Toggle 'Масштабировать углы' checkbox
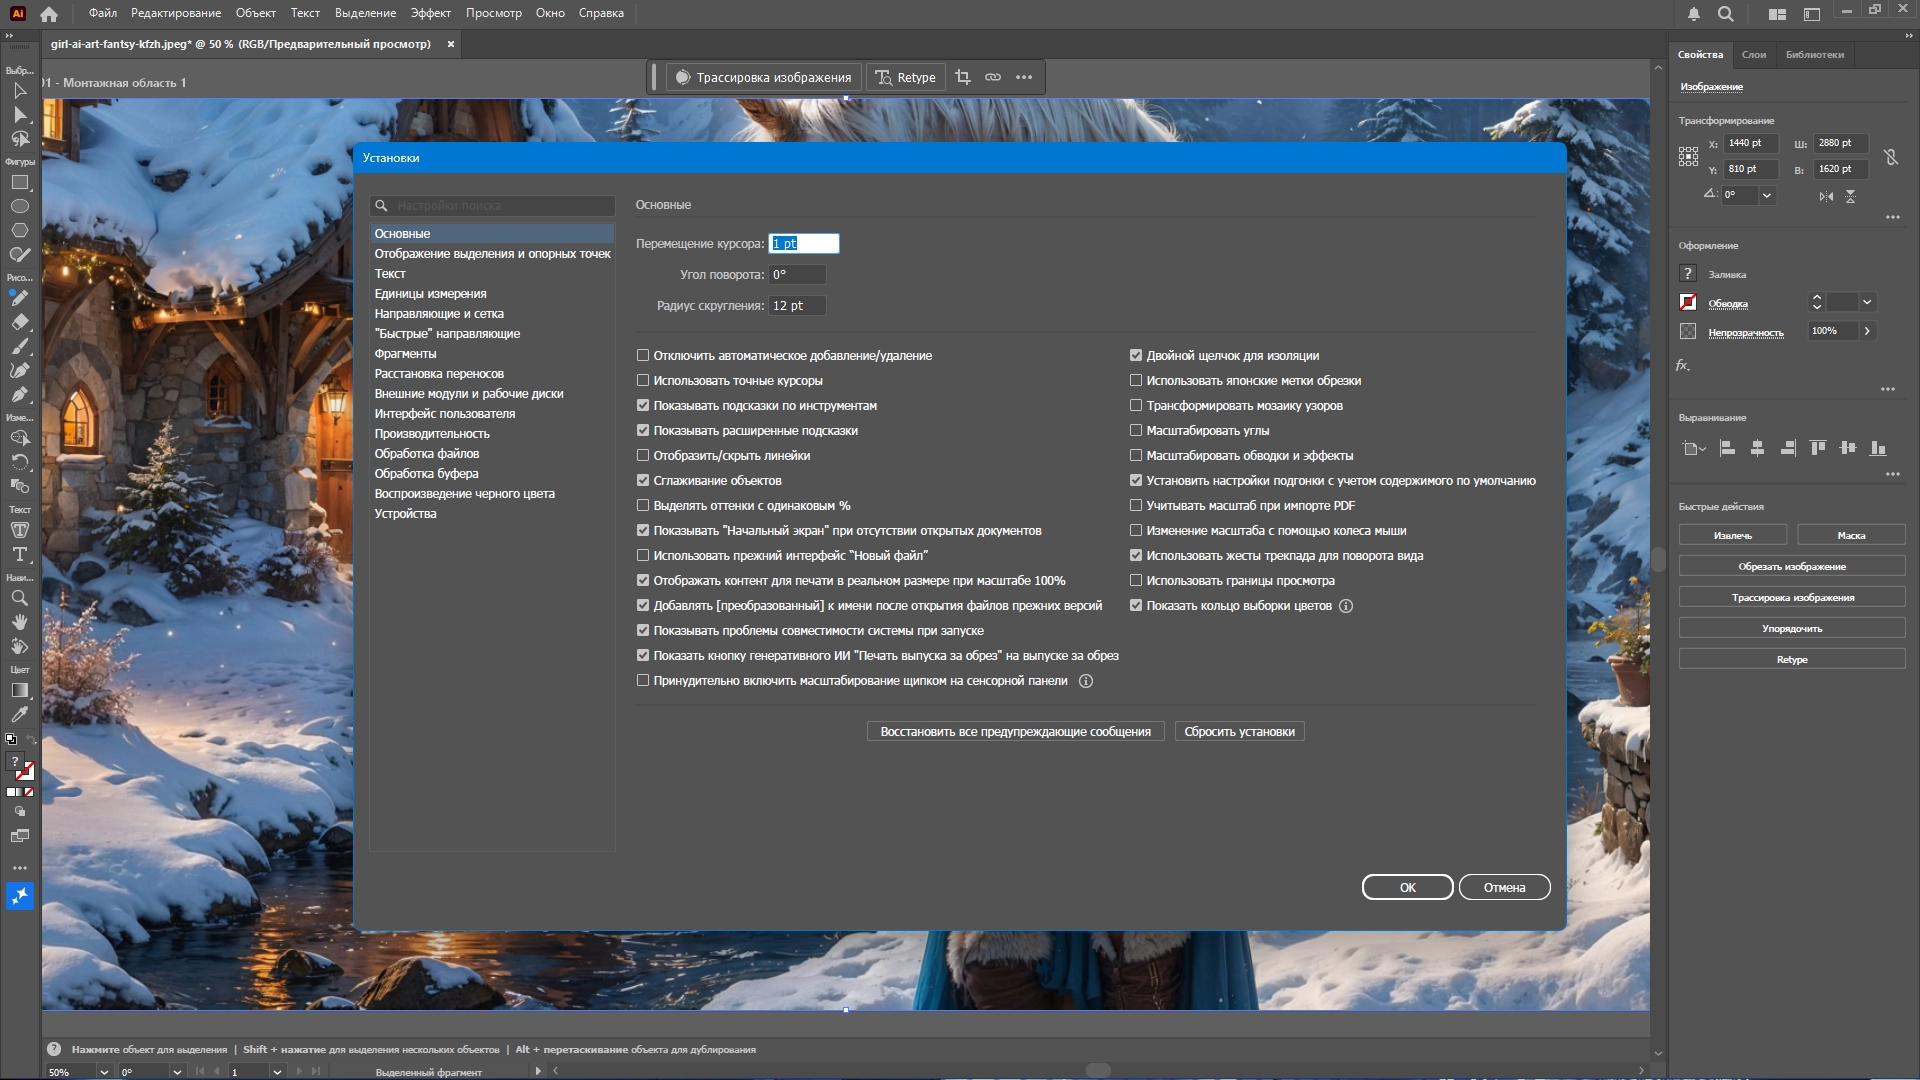 click(1136, 431)
